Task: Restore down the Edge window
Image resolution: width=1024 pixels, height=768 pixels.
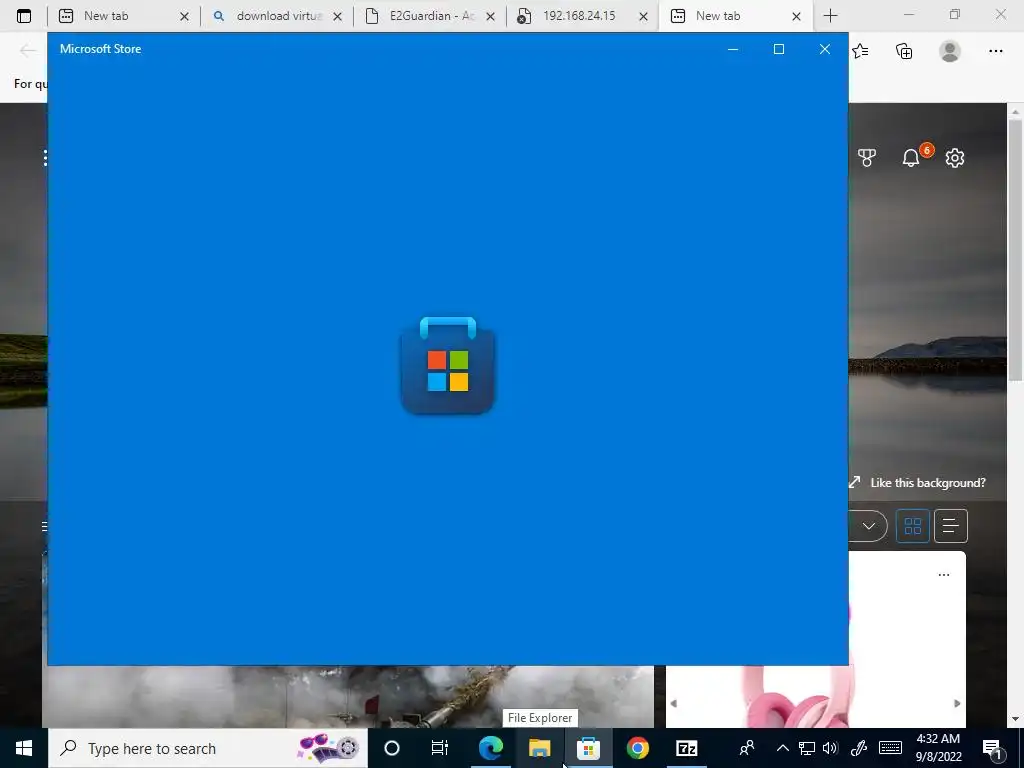Action: 955,15
